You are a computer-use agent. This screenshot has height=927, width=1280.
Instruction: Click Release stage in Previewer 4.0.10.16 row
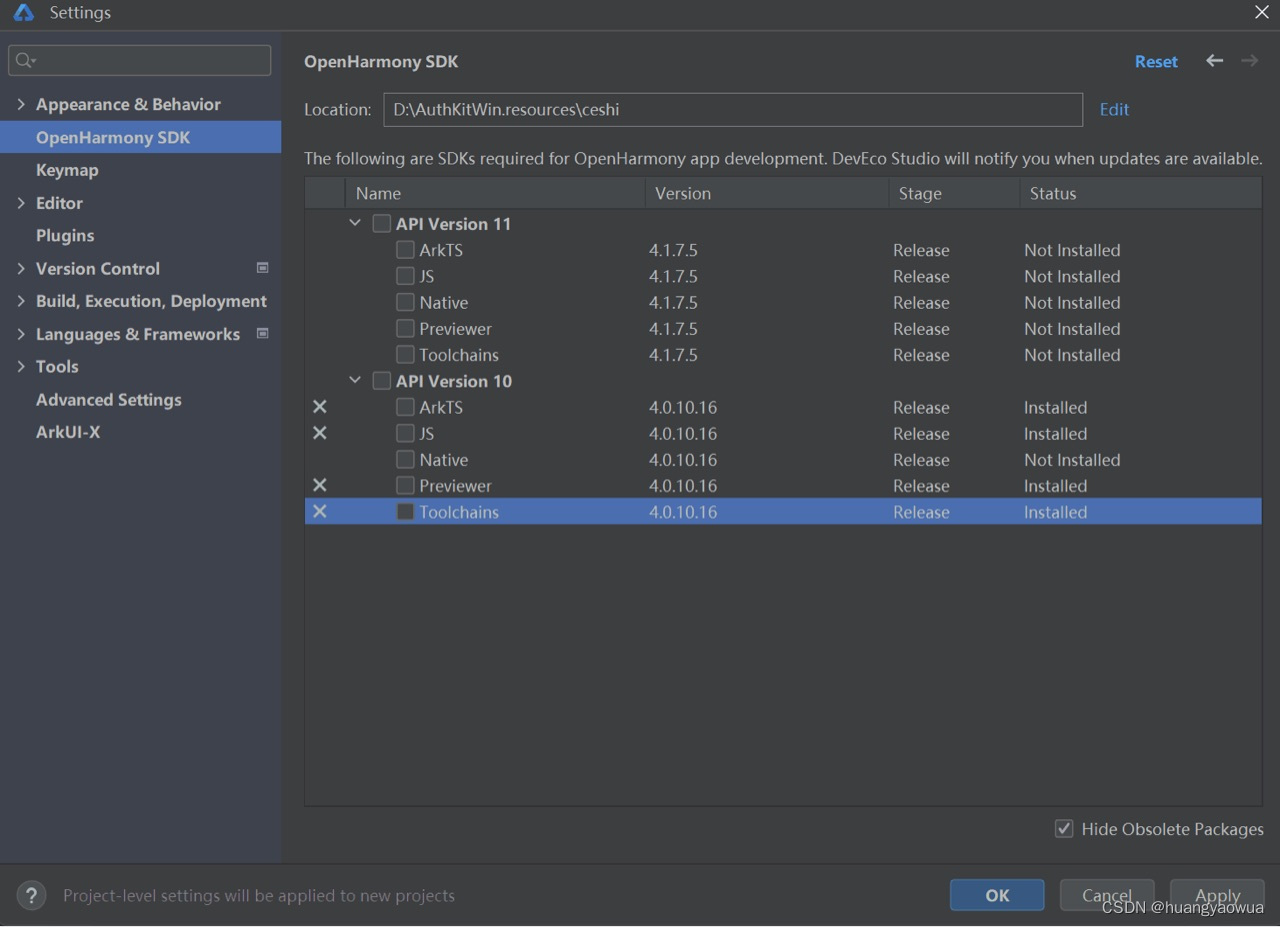[921, 485]
